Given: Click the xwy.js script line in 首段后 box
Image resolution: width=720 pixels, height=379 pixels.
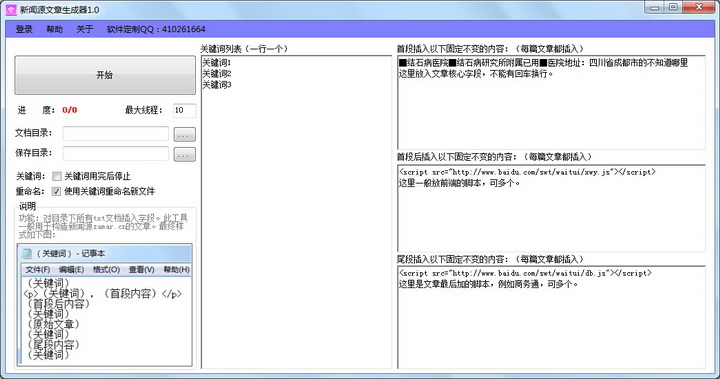Looking at the screenshot, I should click(x=528, y=172).
